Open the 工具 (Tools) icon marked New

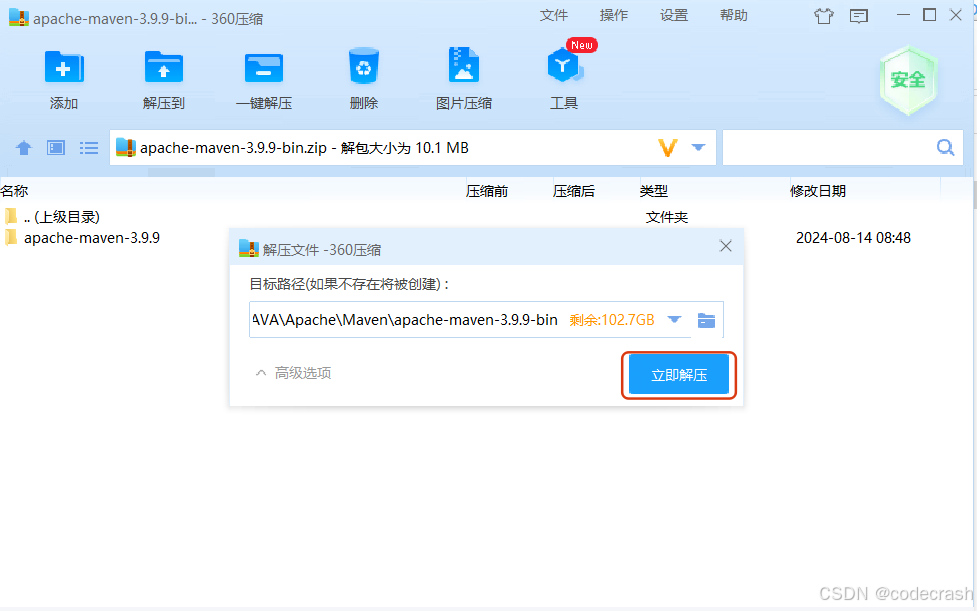pos(565,65)
